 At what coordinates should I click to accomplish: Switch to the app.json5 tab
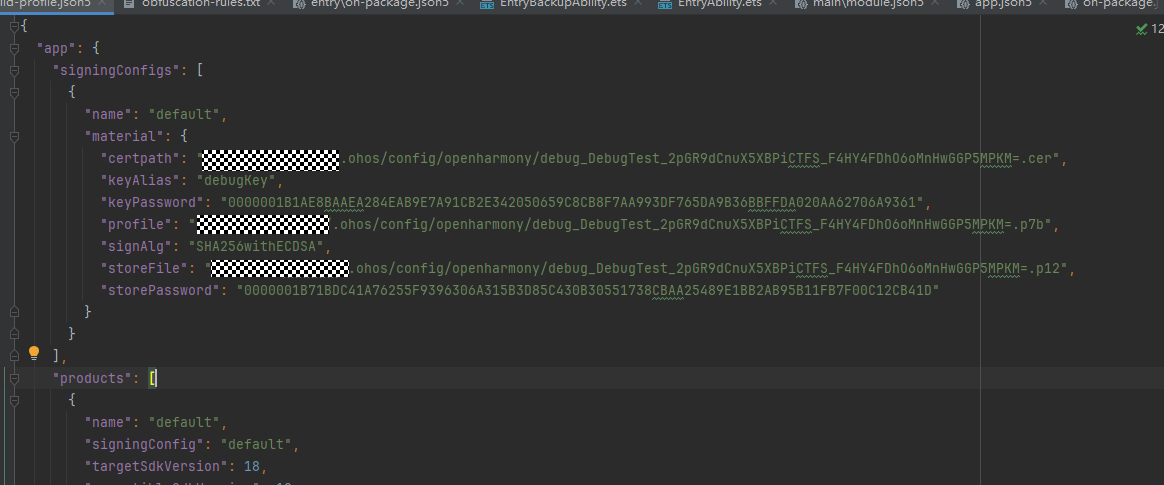click(1003, 4)
